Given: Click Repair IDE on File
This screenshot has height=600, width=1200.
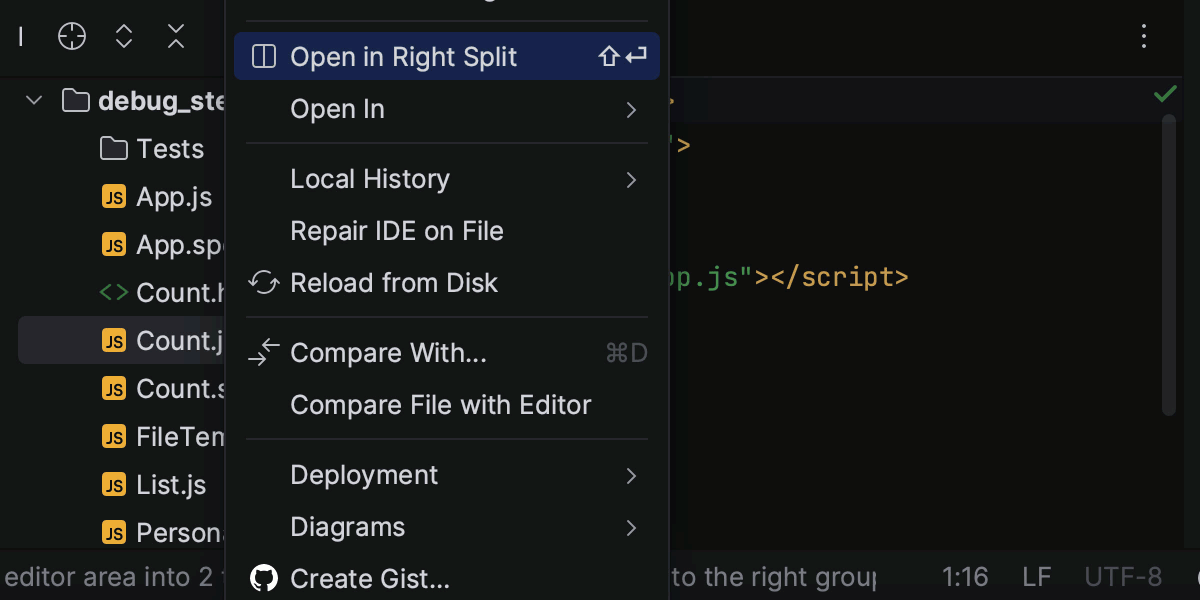Looking at the screenshot, I should (x=396, y=231).
